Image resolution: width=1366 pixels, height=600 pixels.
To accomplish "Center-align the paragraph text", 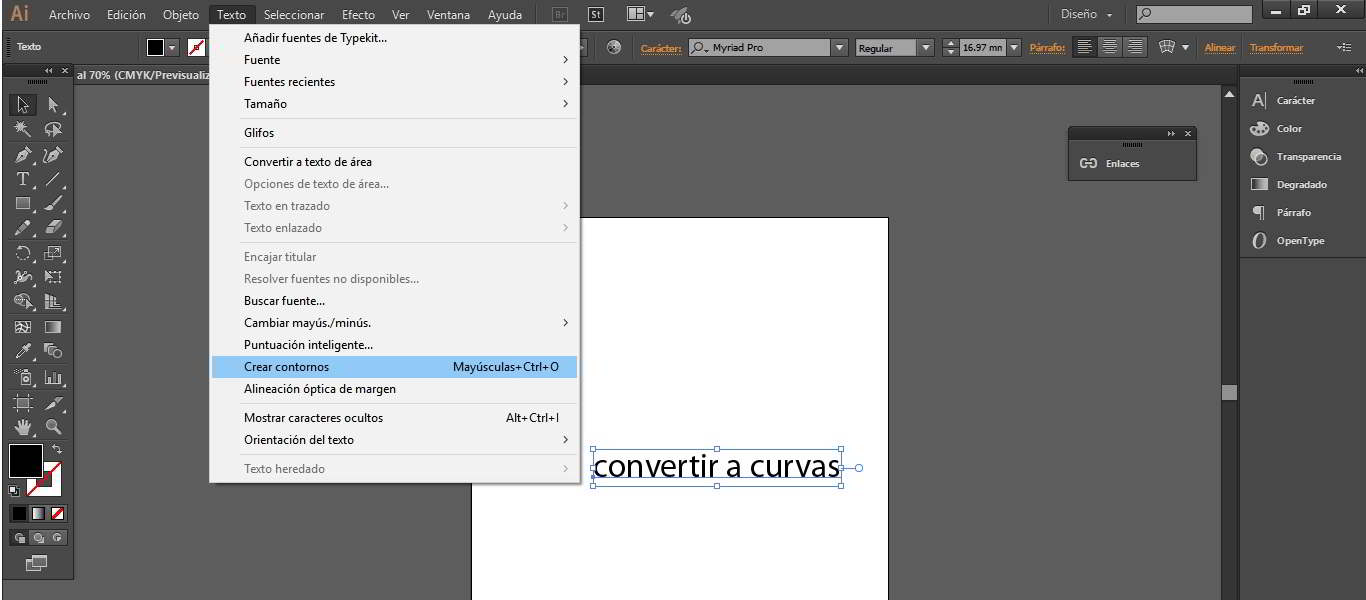I will click(1109, 47).
